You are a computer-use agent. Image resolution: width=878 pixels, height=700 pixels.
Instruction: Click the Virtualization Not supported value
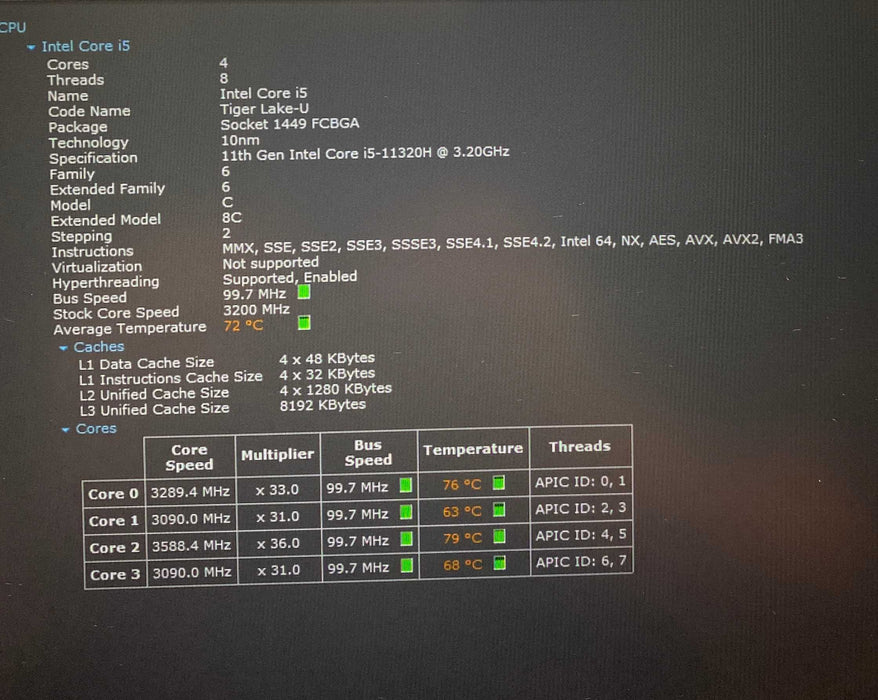[270, 263]
